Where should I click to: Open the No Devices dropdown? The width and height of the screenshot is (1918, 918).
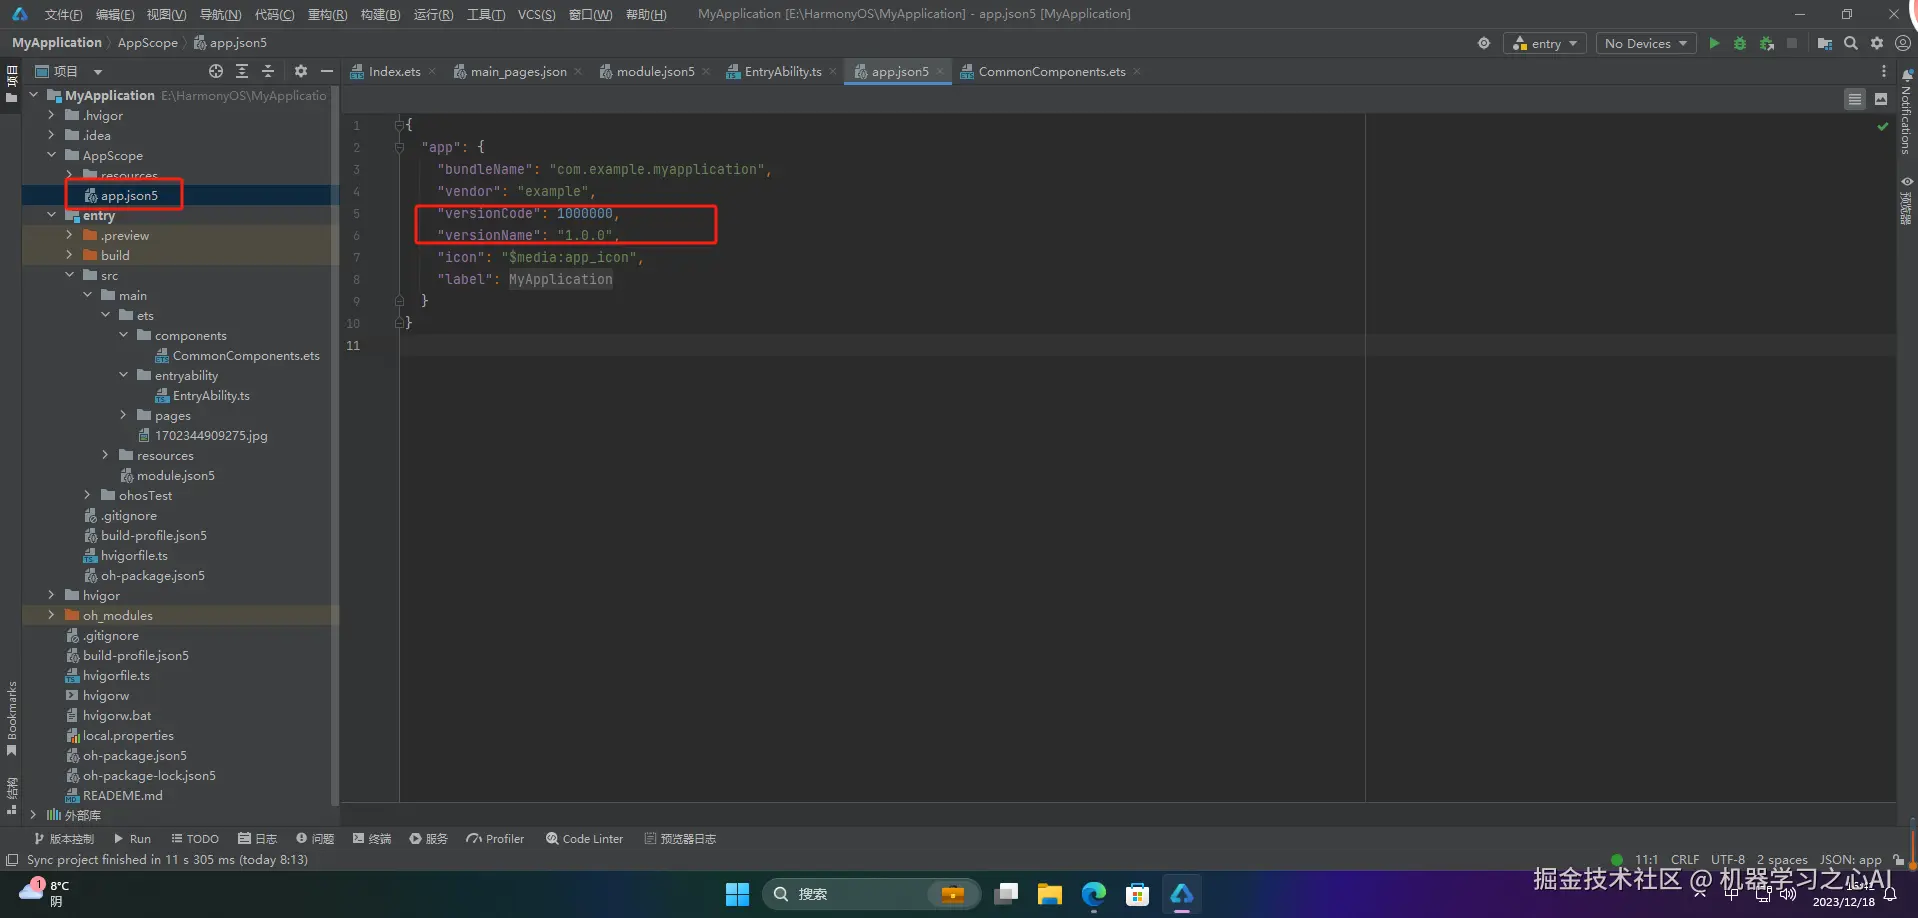pyautogui.click(x=1646, y=43)
